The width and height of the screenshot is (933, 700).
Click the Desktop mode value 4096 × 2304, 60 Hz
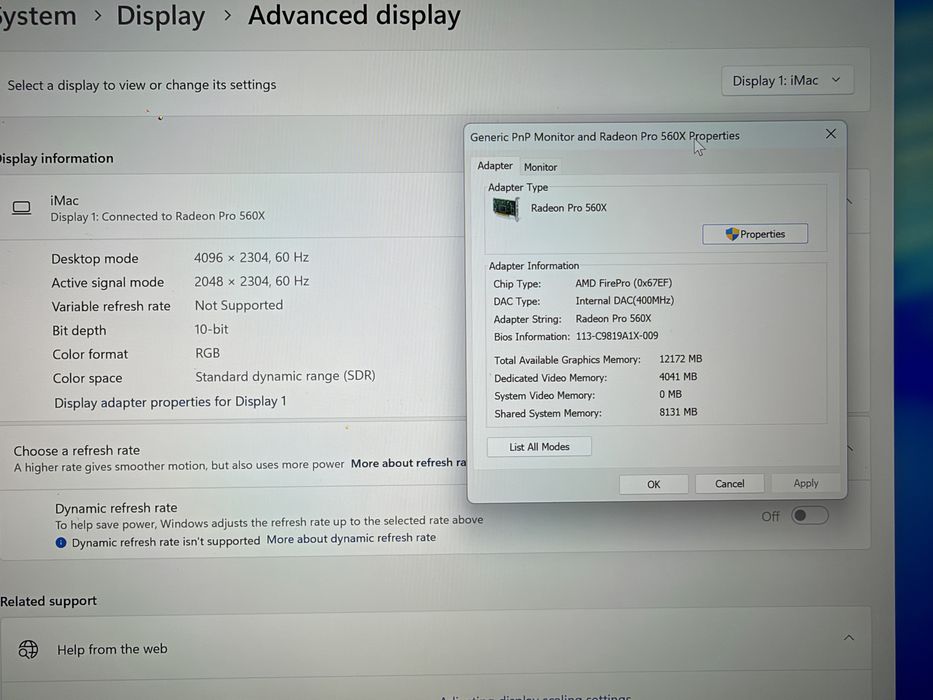point(251,258)
